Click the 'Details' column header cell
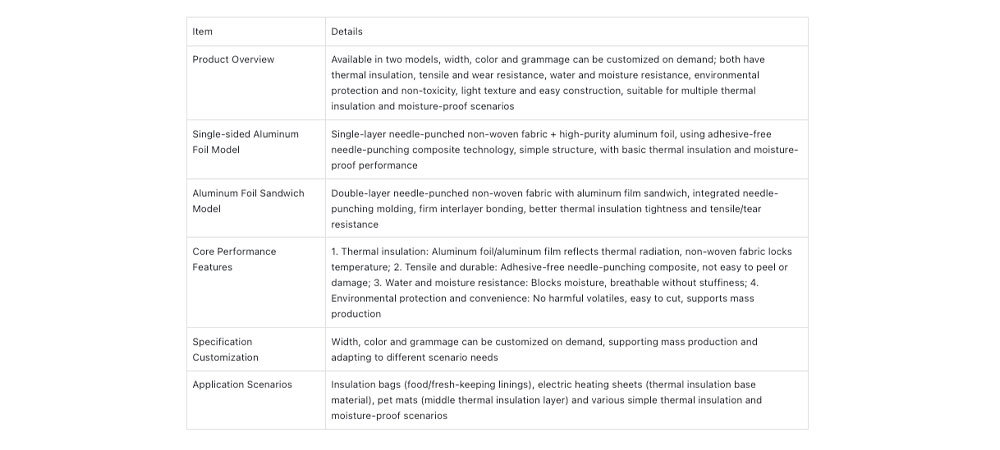The image size is (1000, 450). coord(346,32)
